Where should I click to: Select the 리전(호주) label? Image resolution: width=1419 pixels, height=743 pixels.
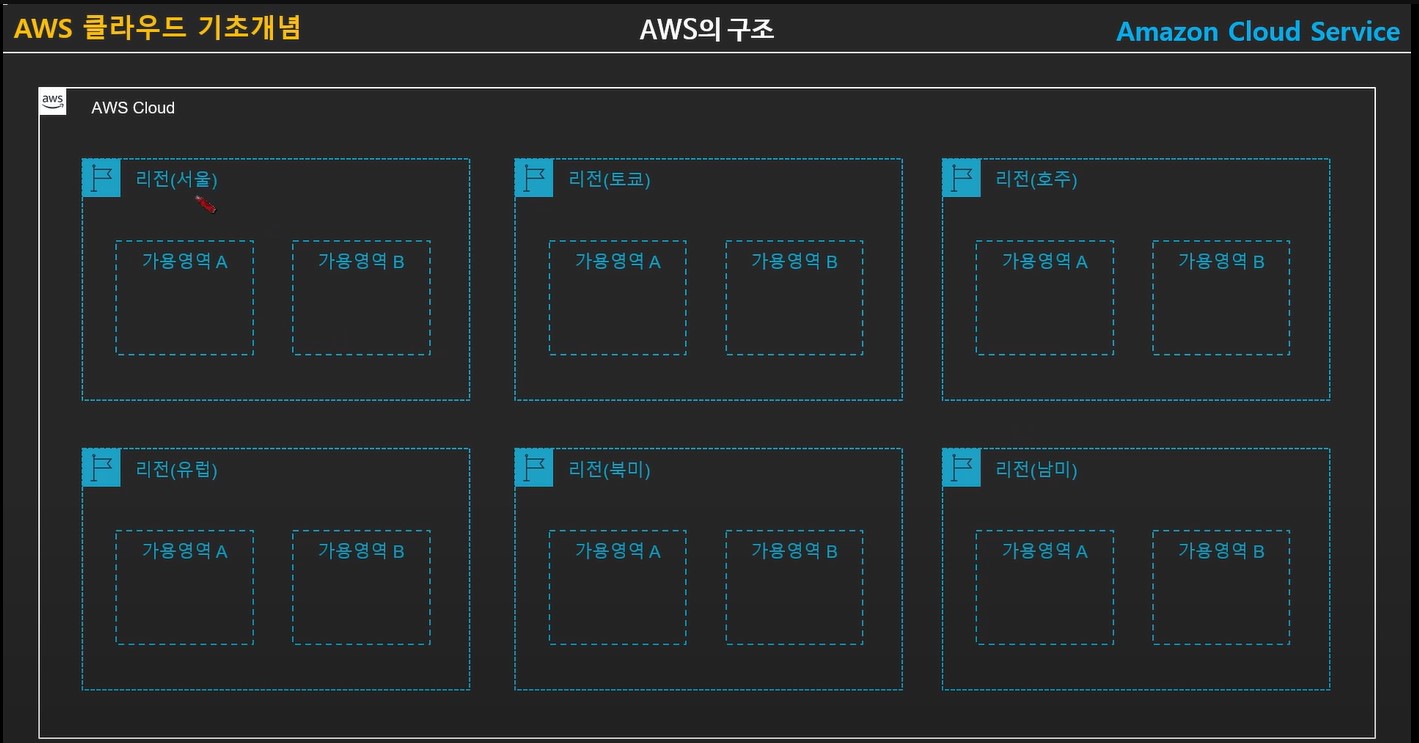point(1037,180)
